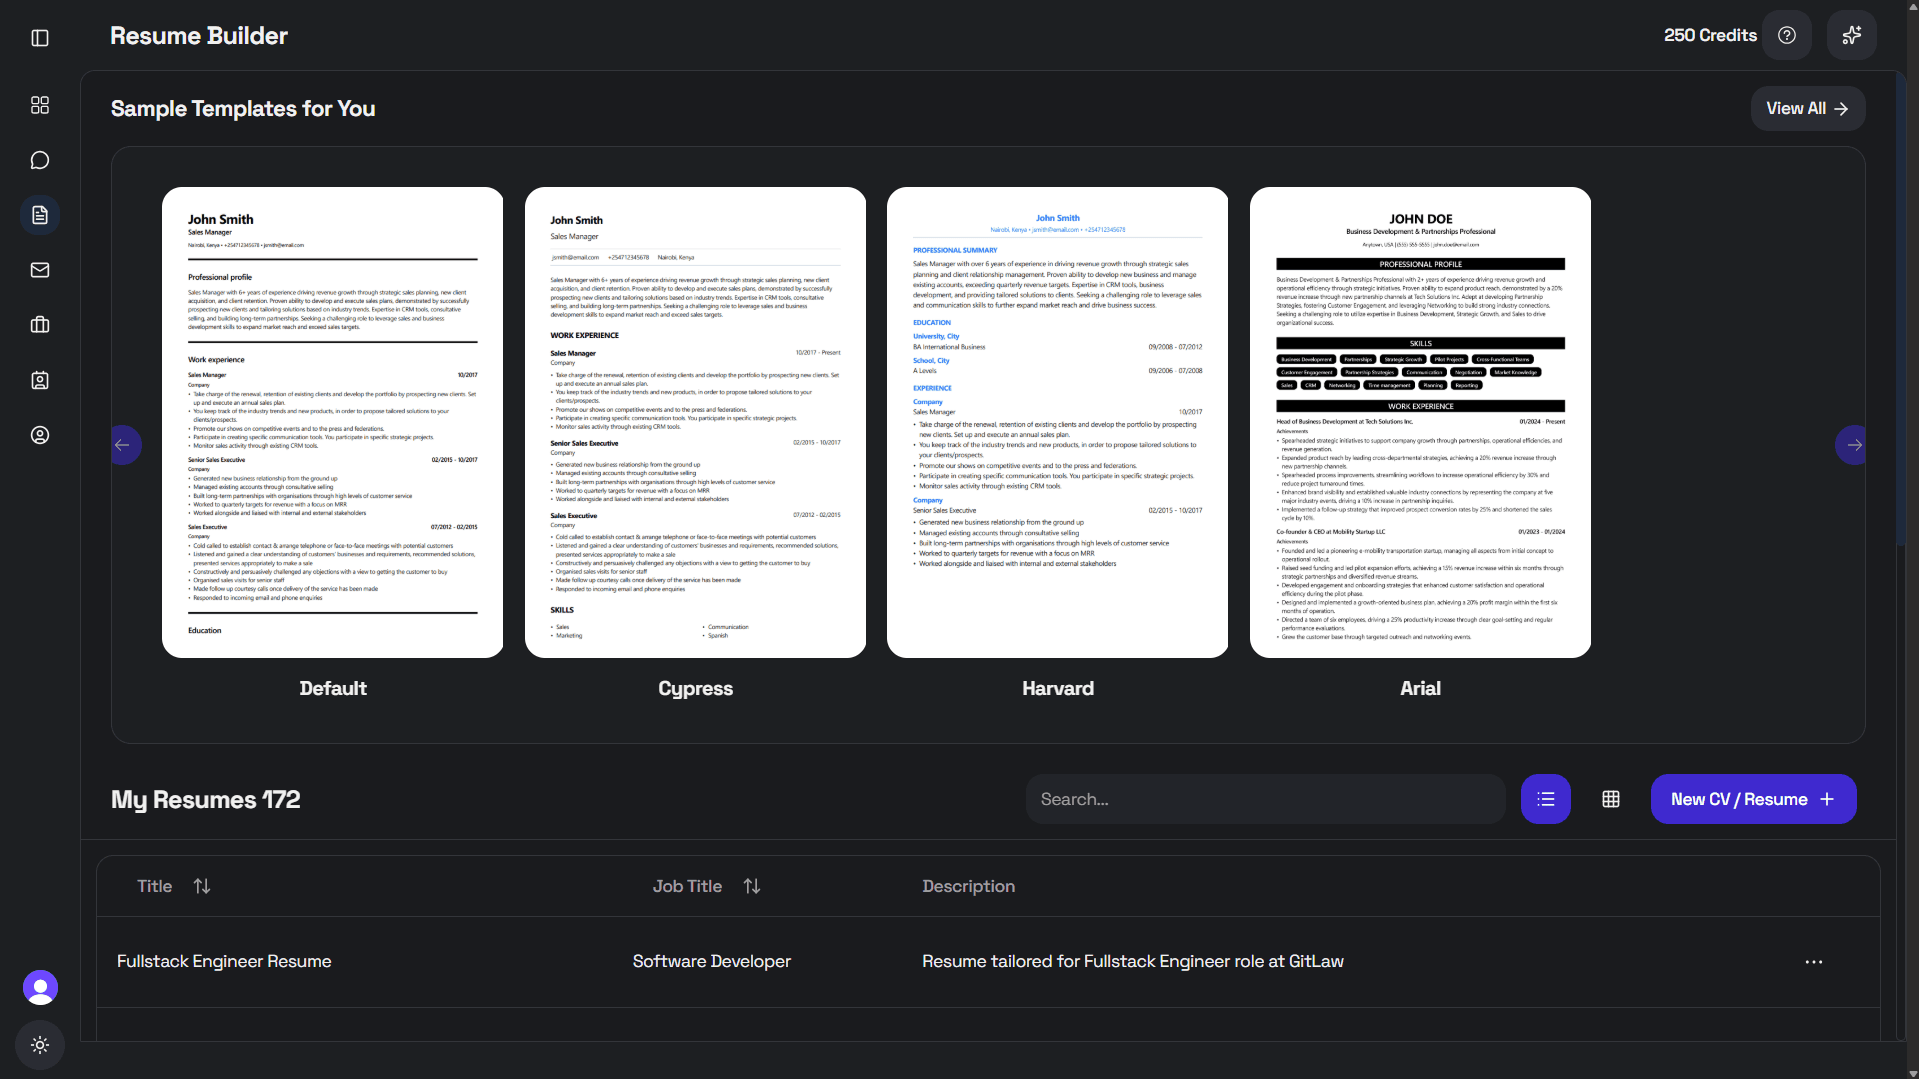Viewport: 1919px width, 1079px height.
Task: Select the briefcase jobs icon
Action: point(40,324)
